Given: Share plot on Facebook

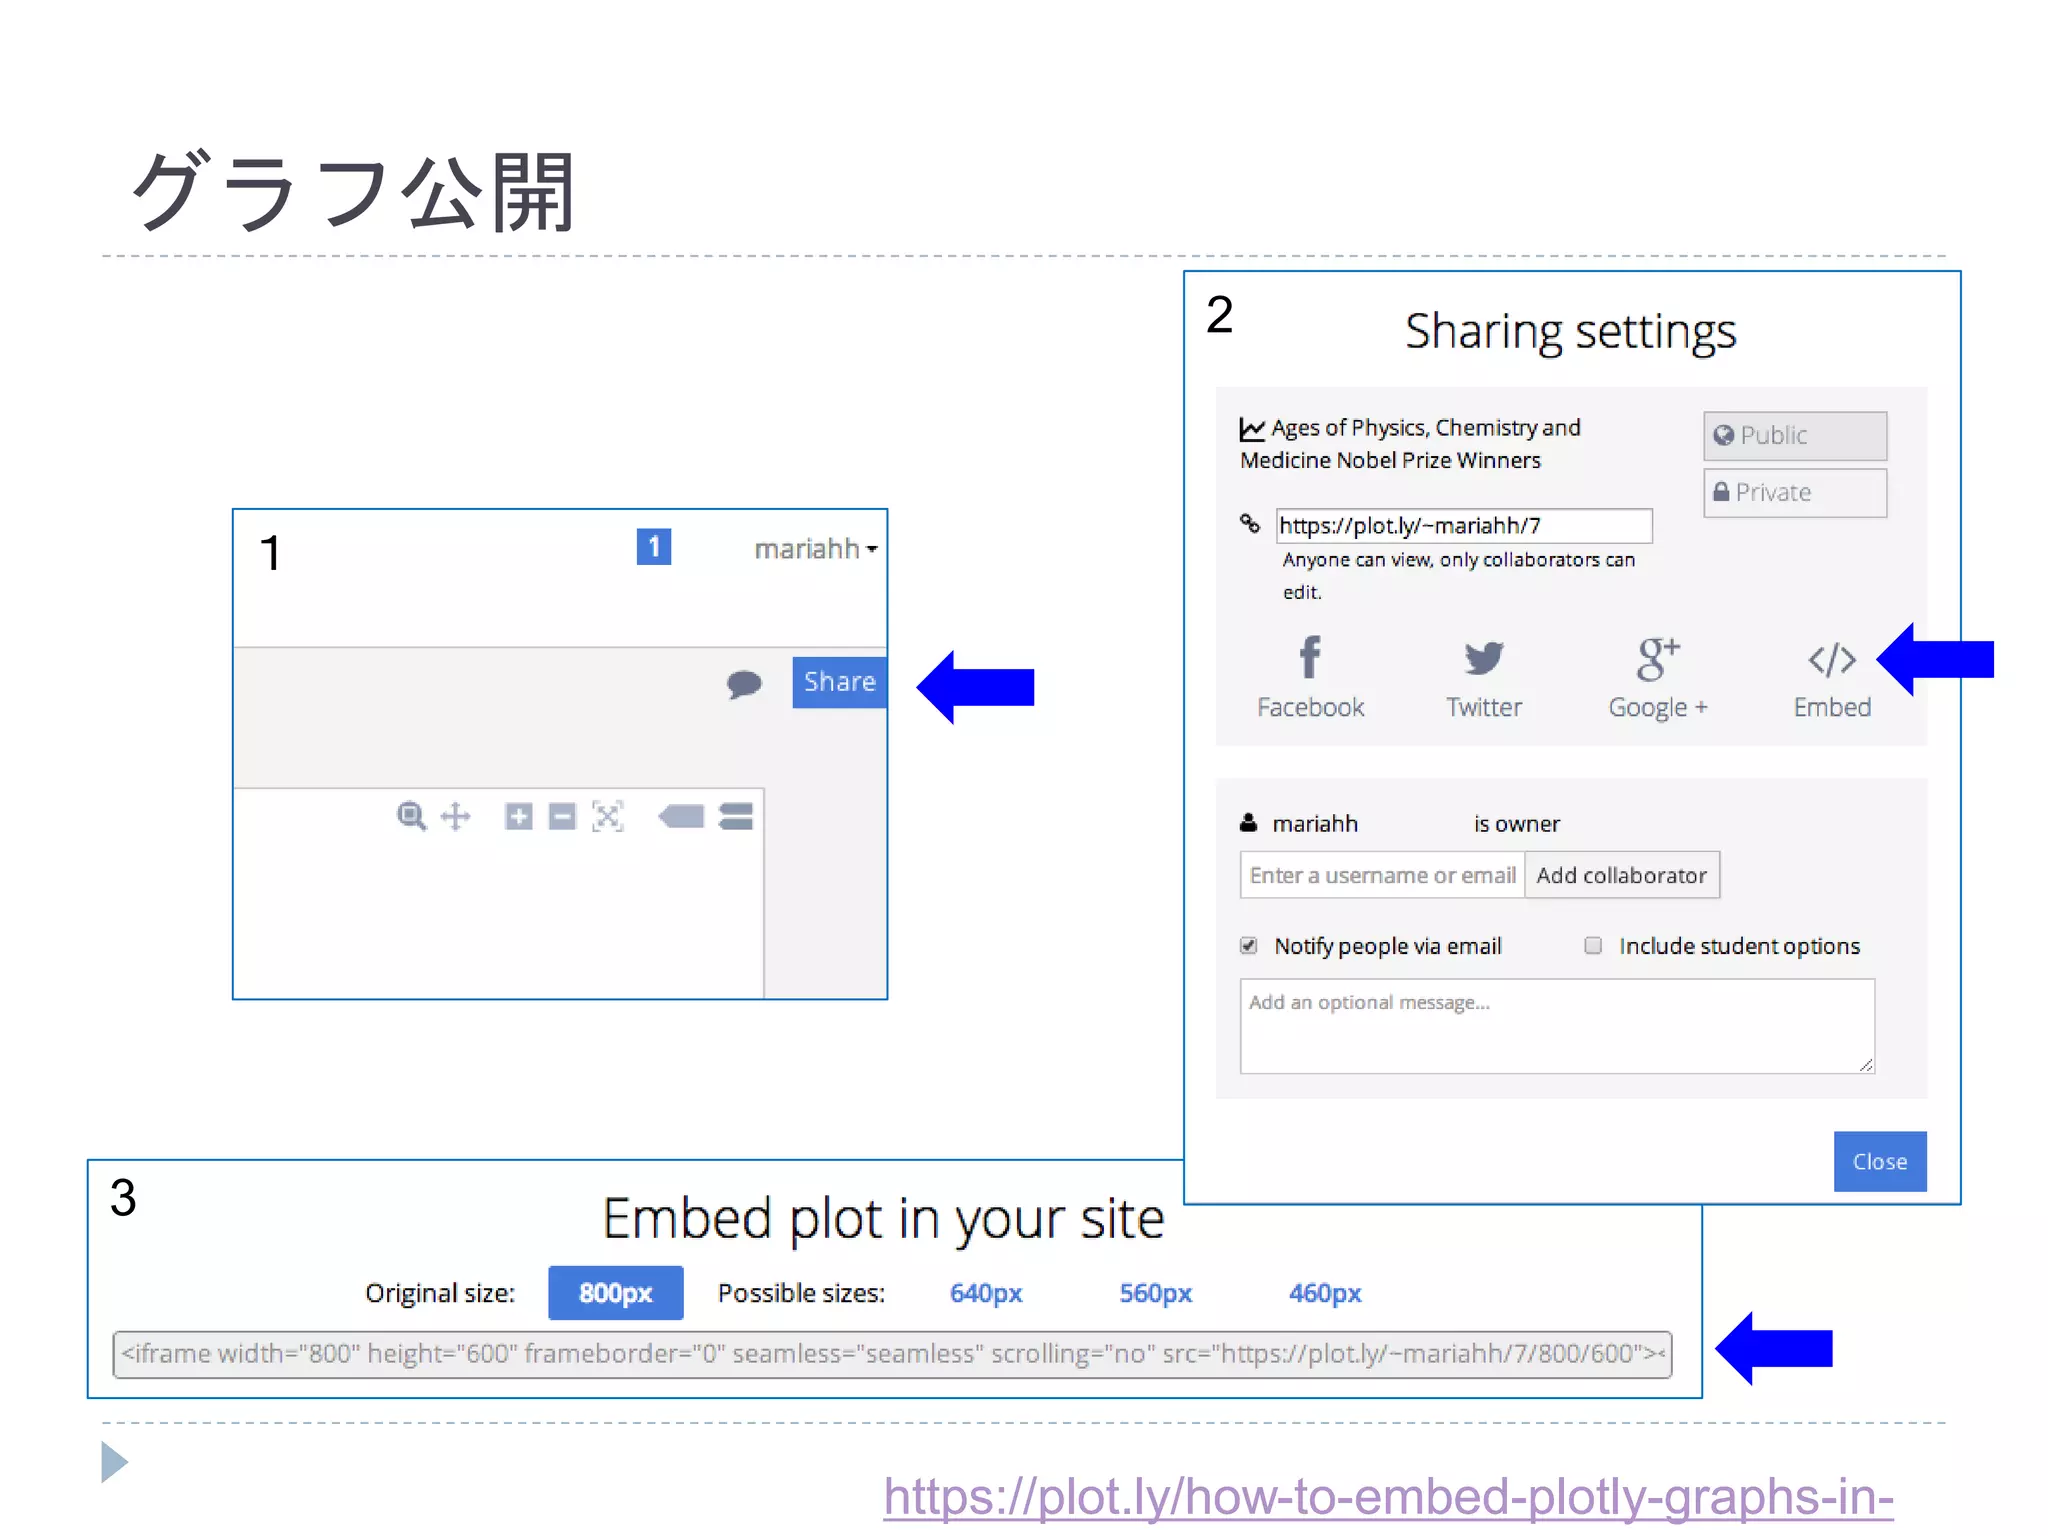Looking at the screenshot, I should pyautogui.click(x=1310, y=677).
